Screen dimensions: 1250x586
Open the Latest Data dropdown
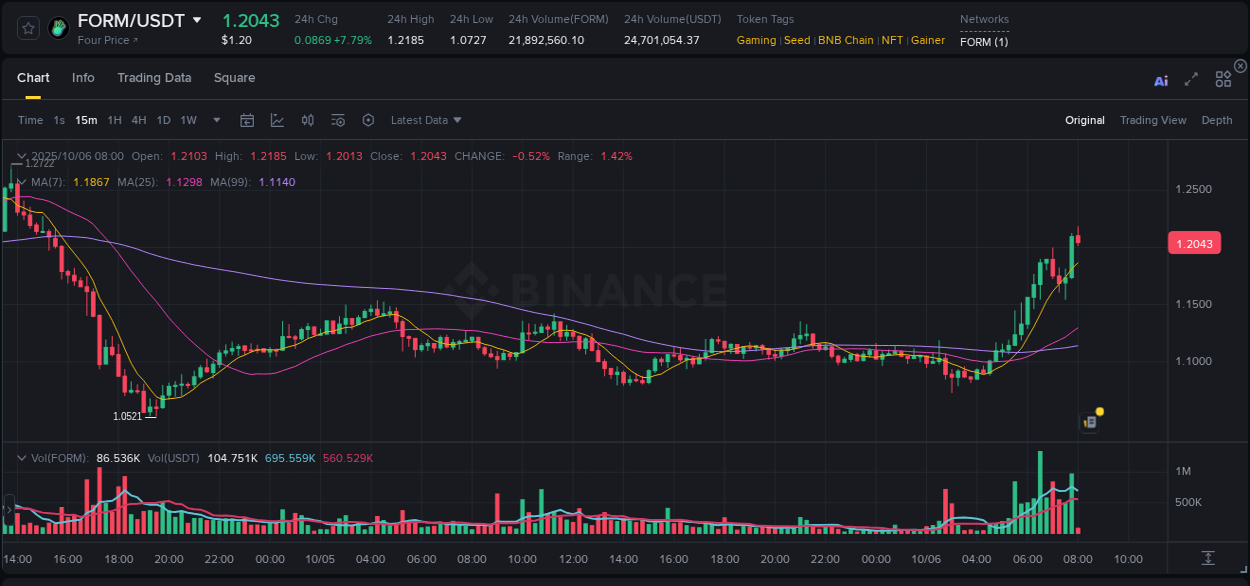[424, 120]
